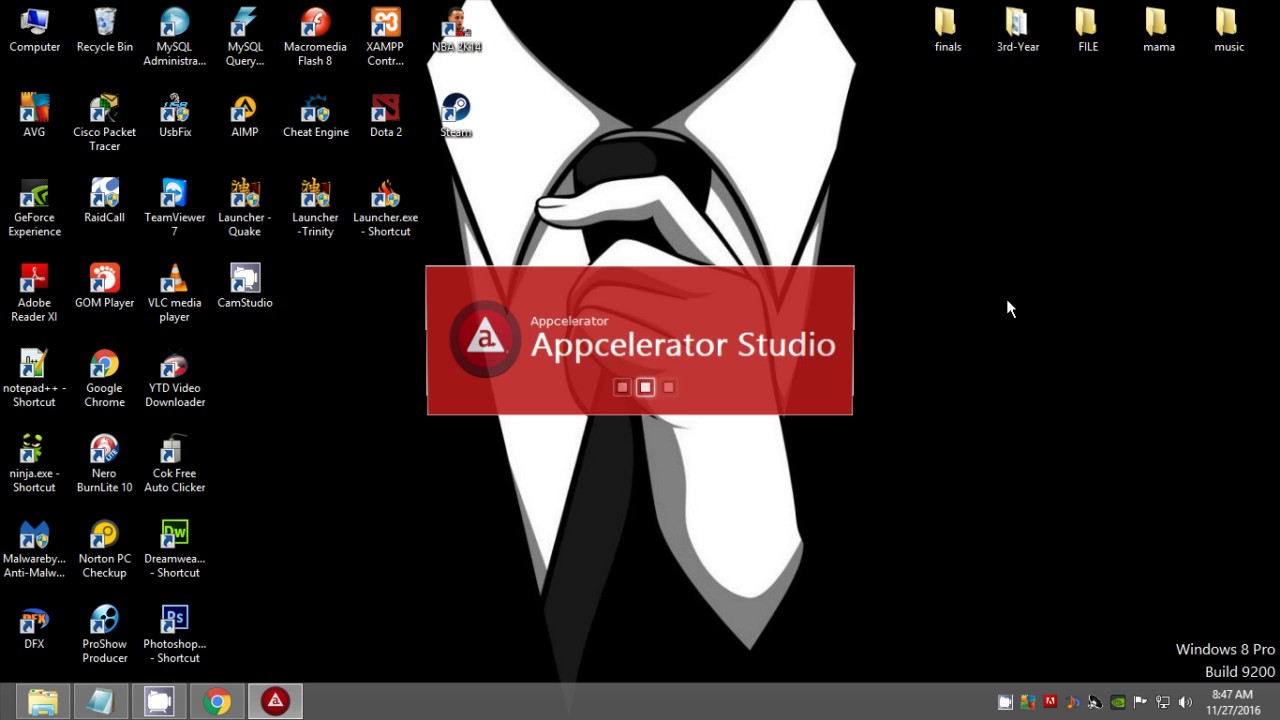Select the Dota 2 icon
This screenshot has height=720, width=1280.
(x=385, y=116)
